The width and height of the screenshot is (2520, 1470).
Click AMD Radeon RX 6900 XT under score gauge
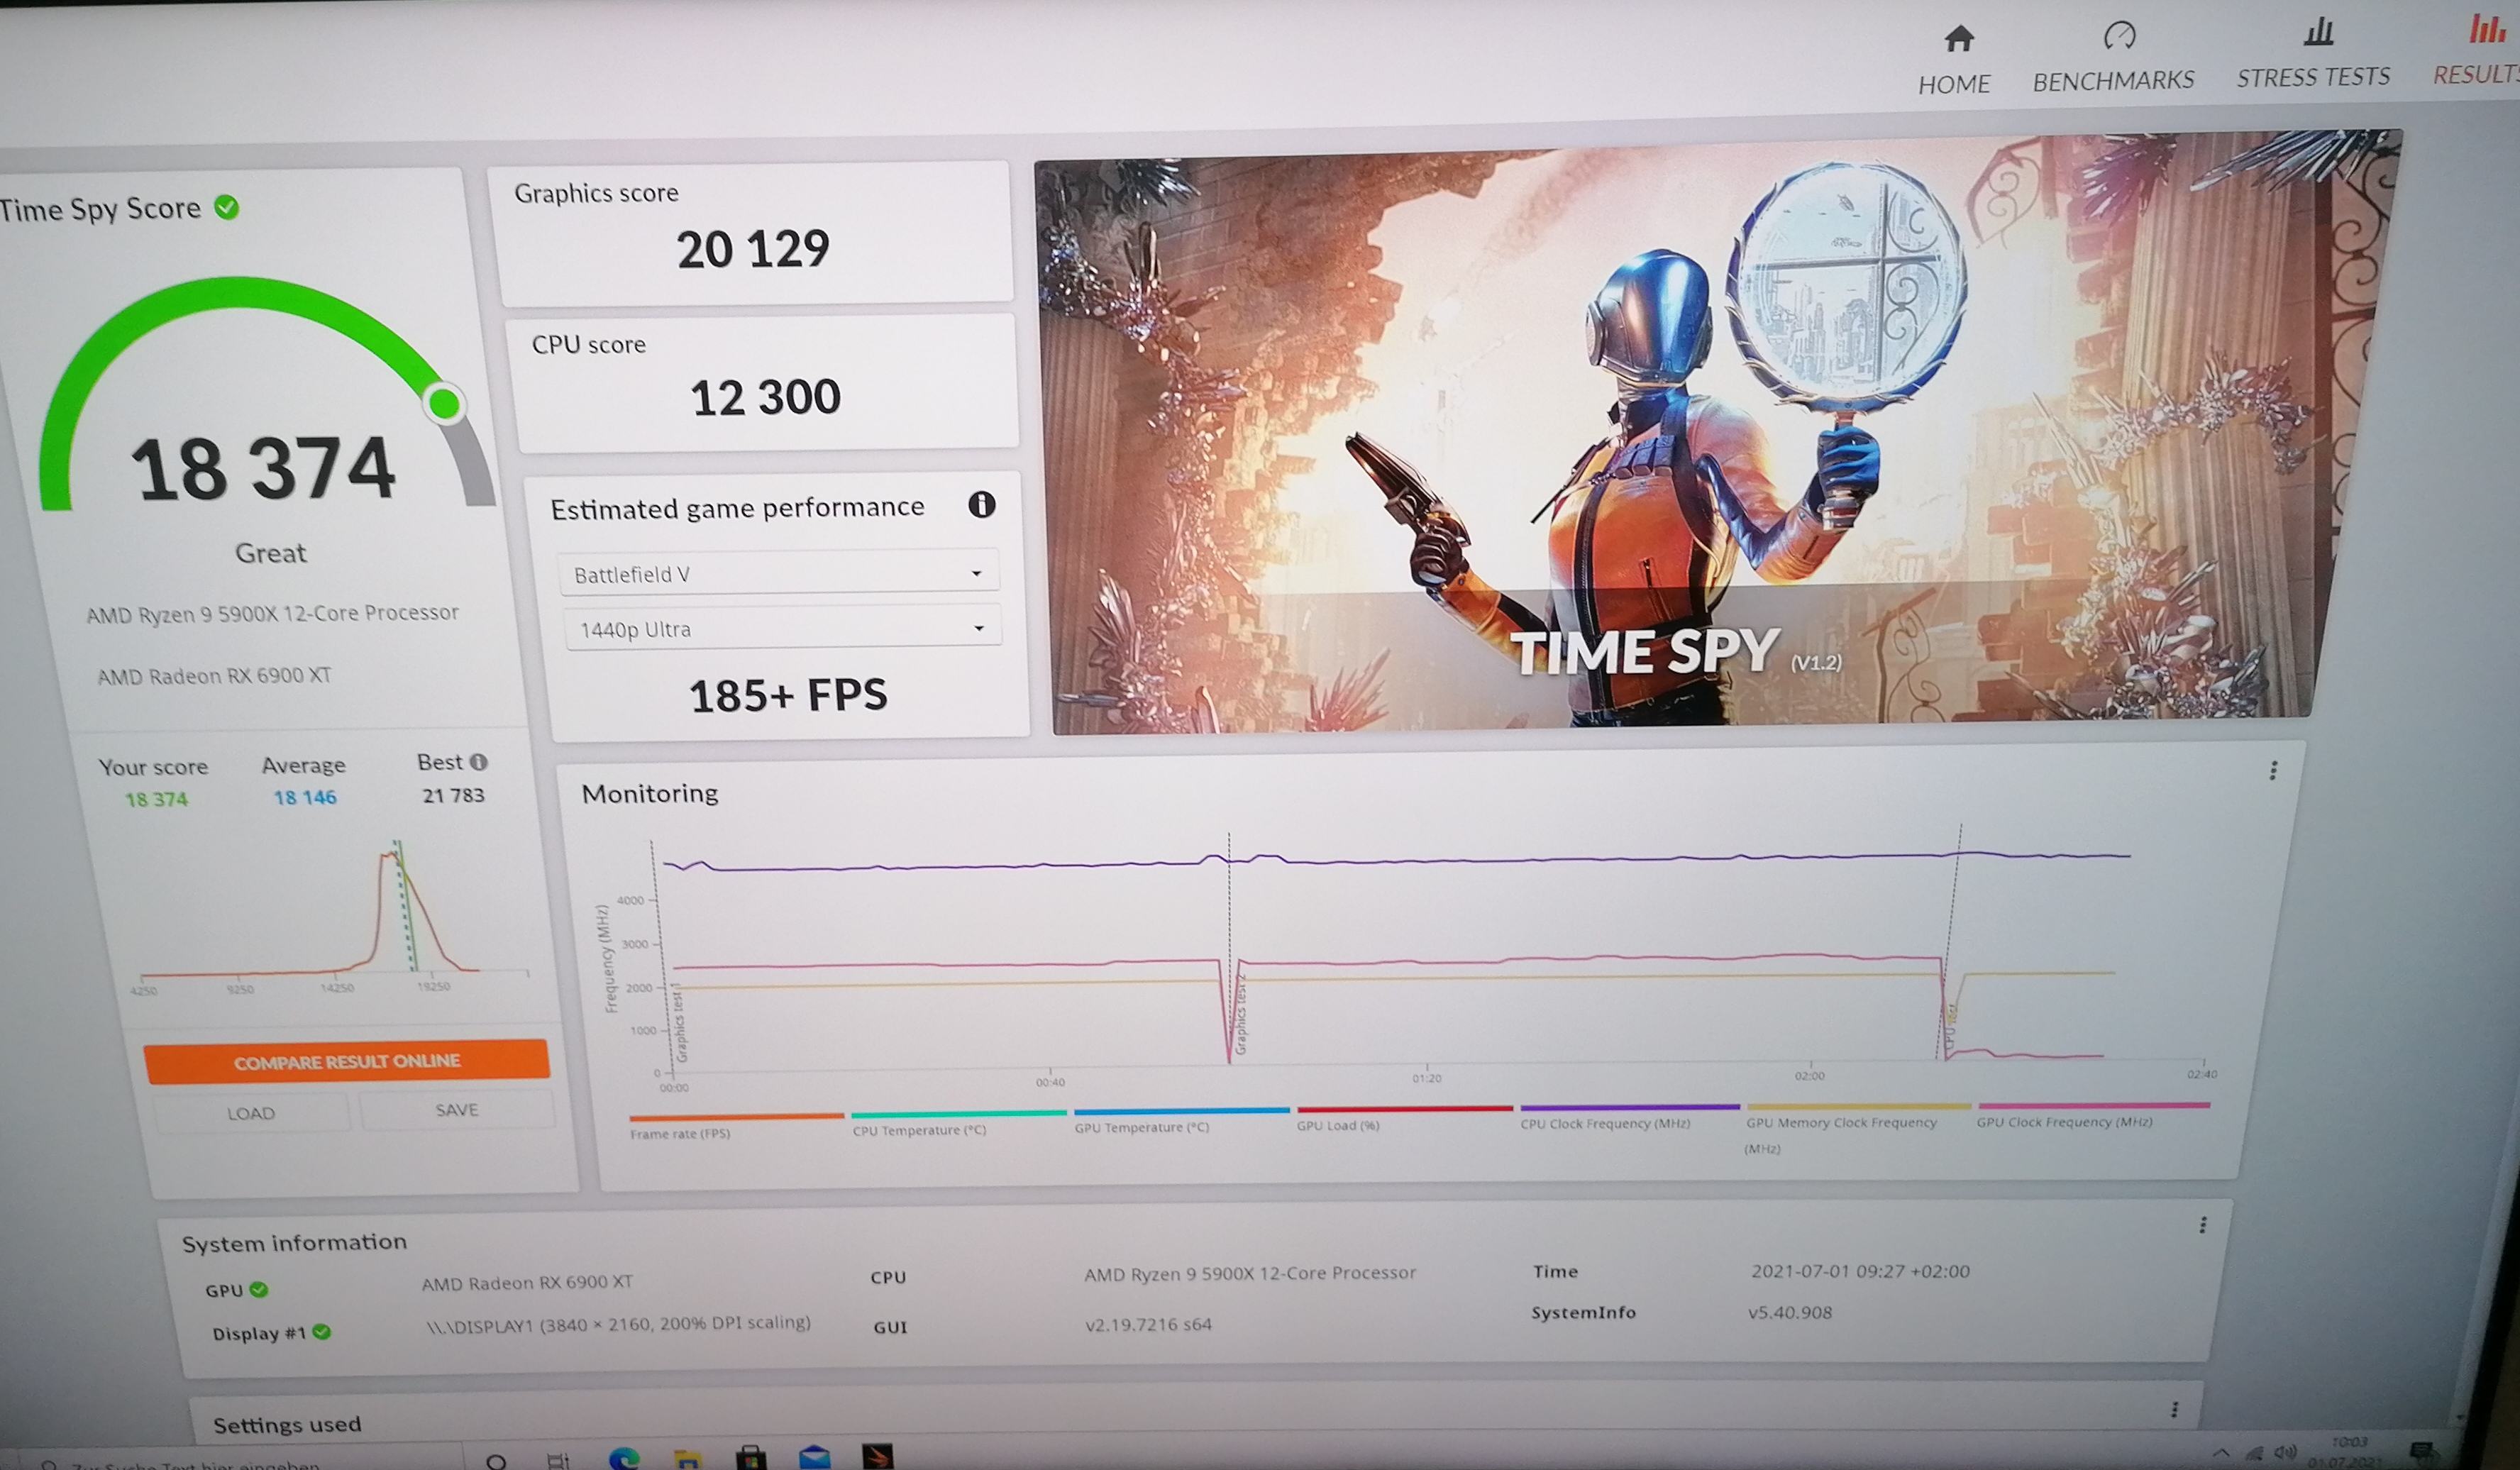point(214,676)
